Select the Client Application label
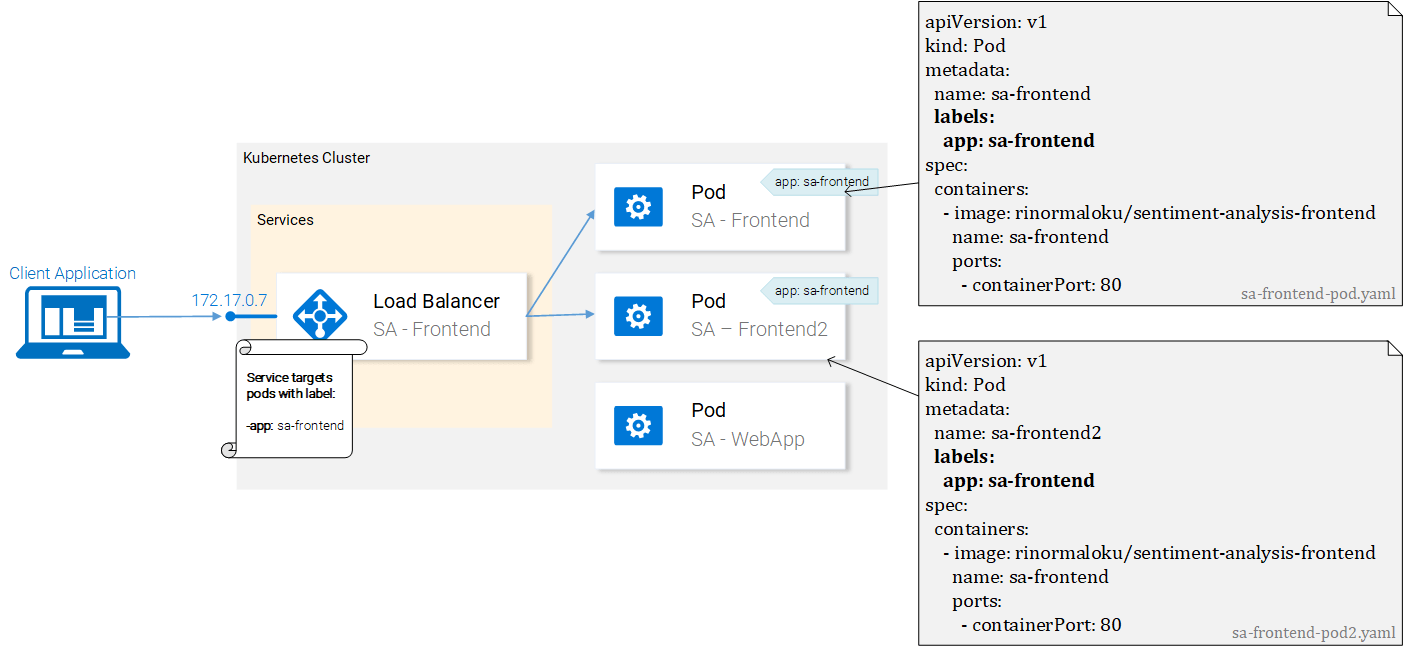Viewport: 1405px width, 651px height. [x=73, y=273]
